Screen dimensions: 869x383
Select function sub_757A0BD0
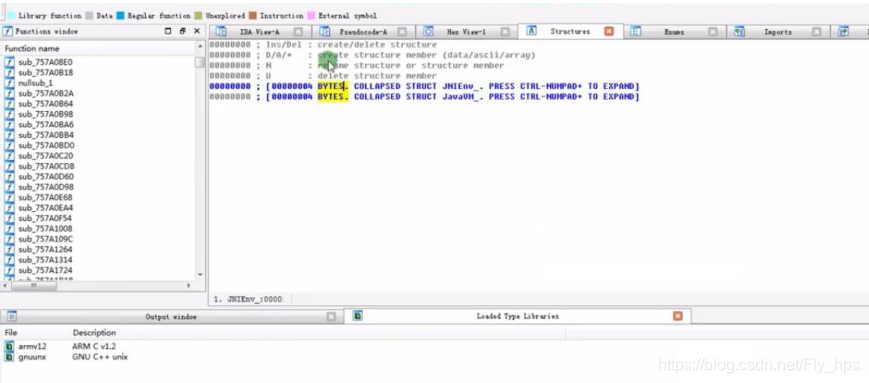[46, 145]
